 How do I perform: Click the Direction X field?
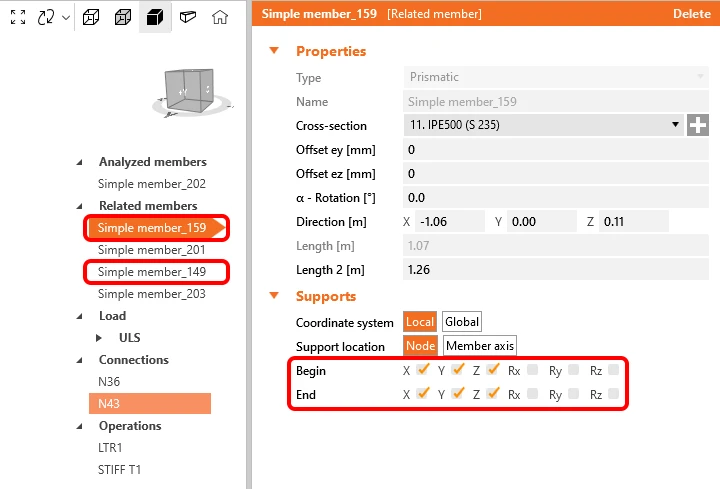(450, 222)
